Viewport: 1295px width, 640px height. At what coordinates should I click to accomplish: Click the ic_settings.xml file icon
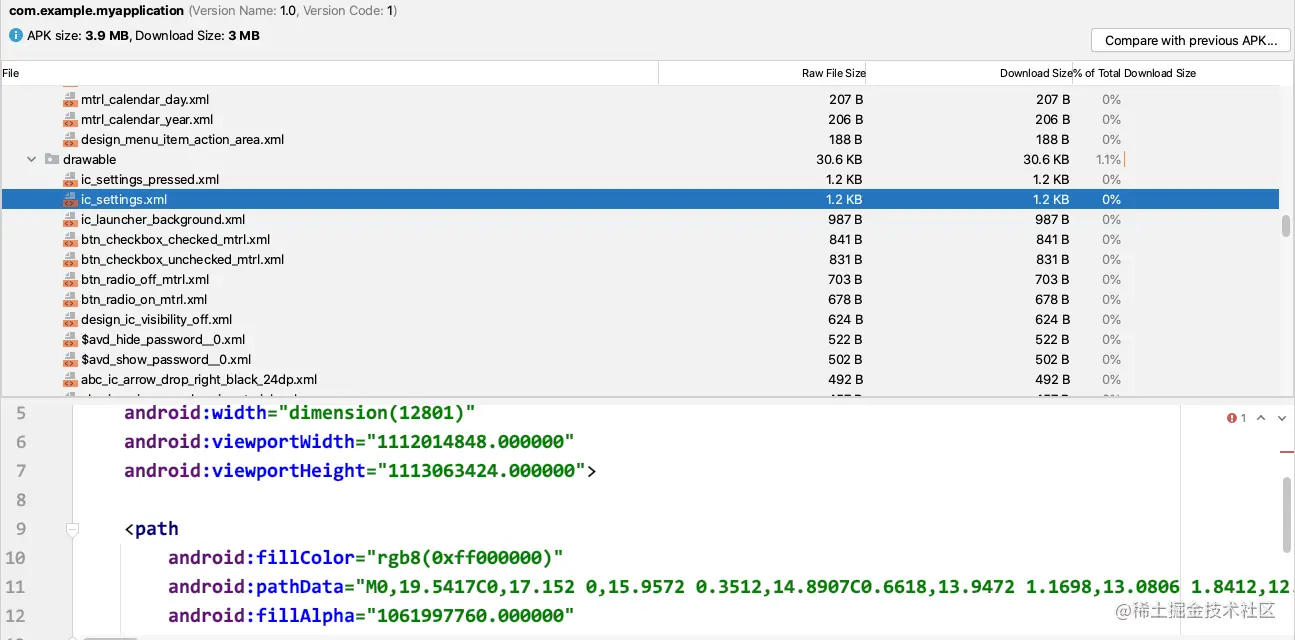tap(70, 199)
